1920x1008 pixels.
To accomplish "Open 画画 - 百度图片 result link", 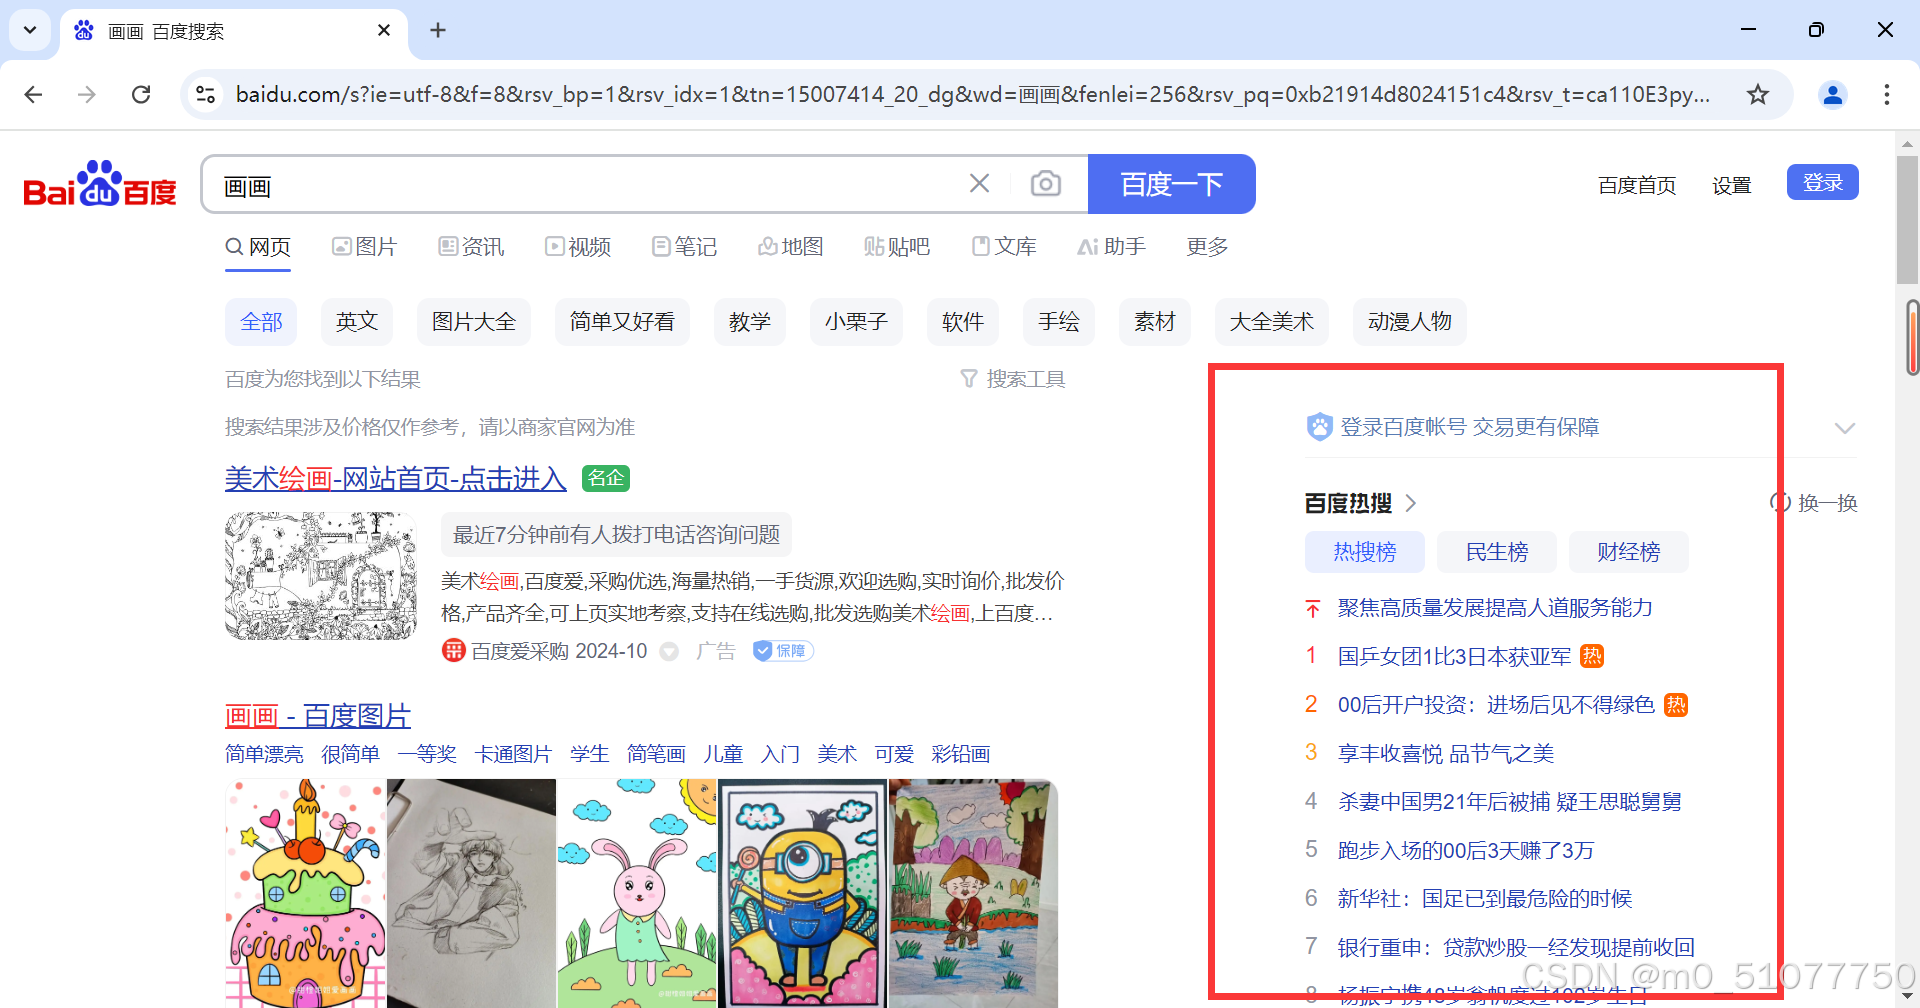I will click(318, 716).
